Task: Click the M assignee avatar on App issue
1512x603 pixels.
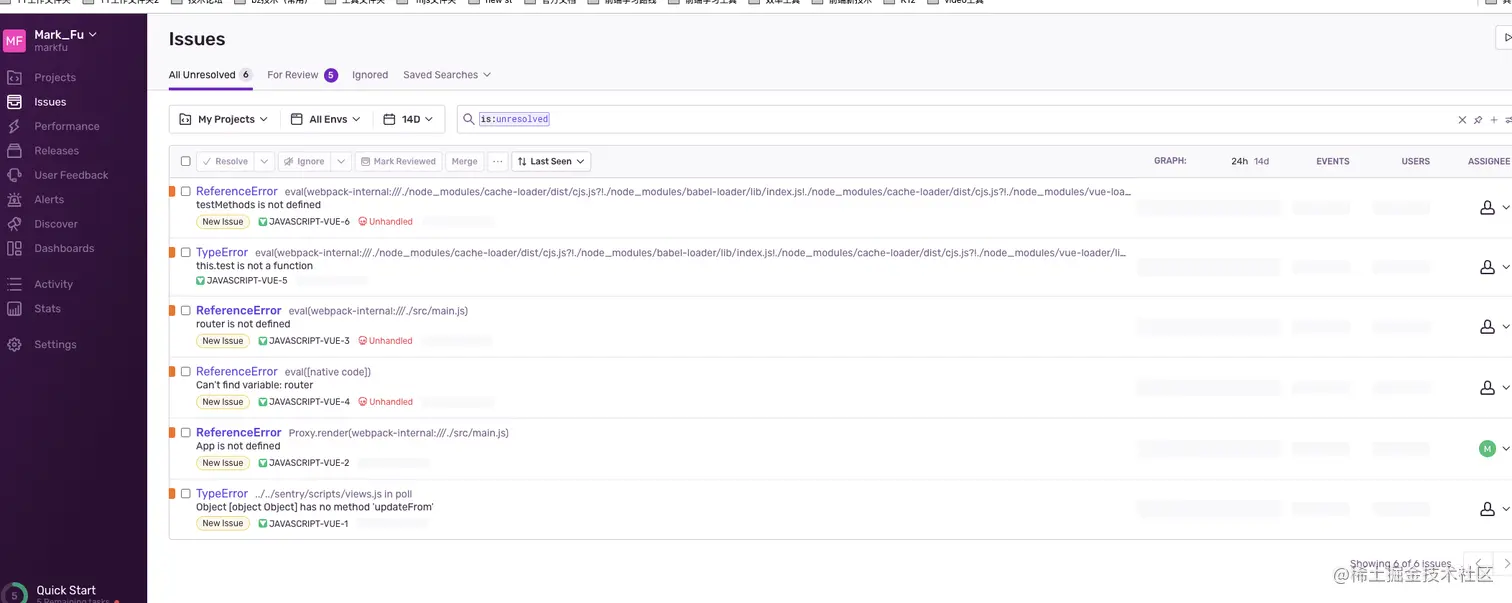Action: pos(1487,448)
